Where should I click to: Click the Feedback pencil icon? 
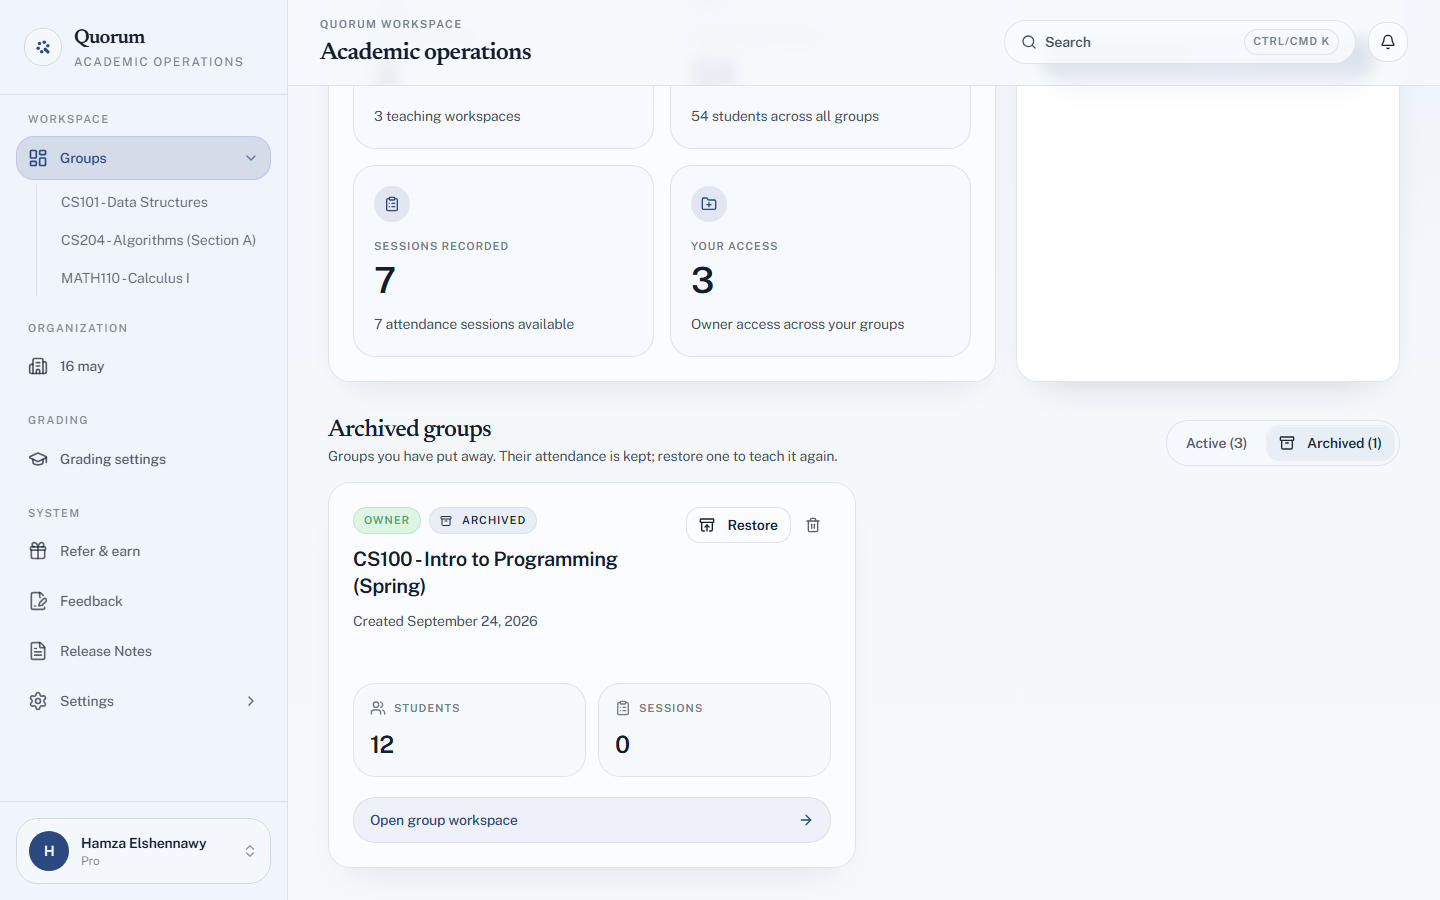coord(38,601)
